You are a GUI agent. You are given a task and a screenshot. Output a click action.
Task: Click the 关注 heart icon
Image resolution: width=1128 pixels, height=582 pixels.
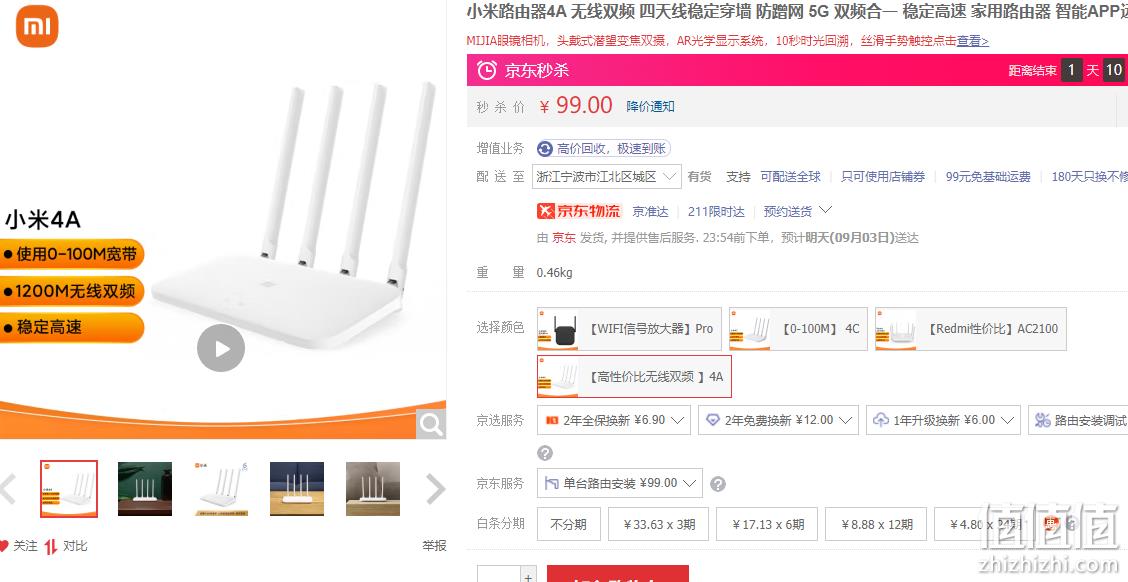(x=4, y=546)
